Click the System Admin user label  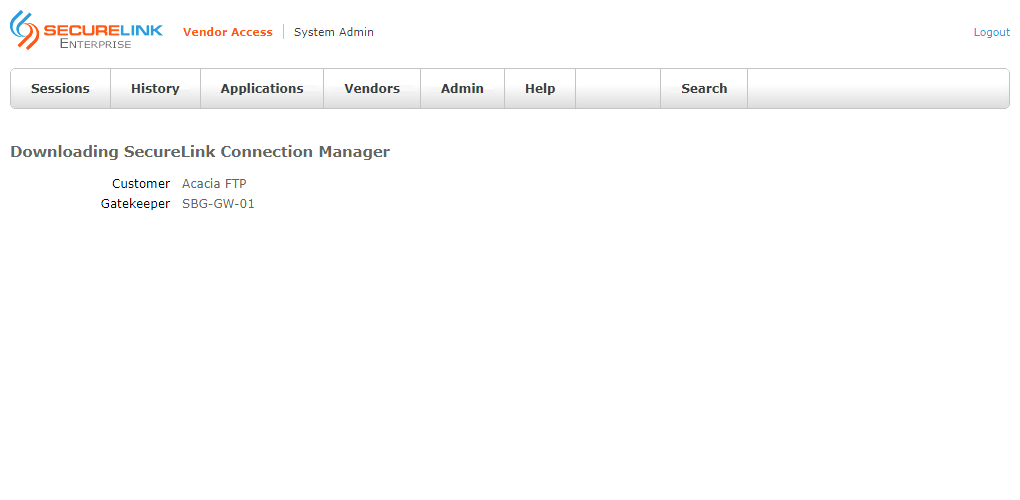[334, 32]
